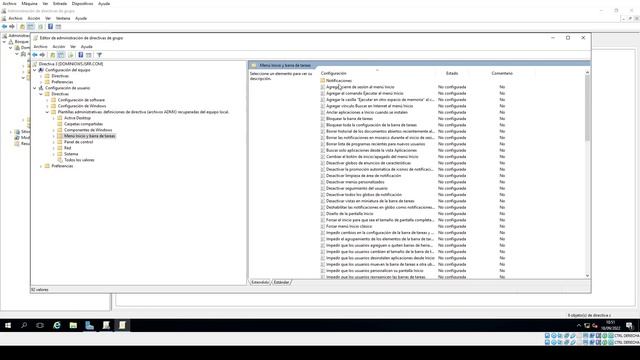Click the scroll down arrow of policy list
The width and height of the screenshot is (640, 360).
pyautogui.click(x=587, y=276)
